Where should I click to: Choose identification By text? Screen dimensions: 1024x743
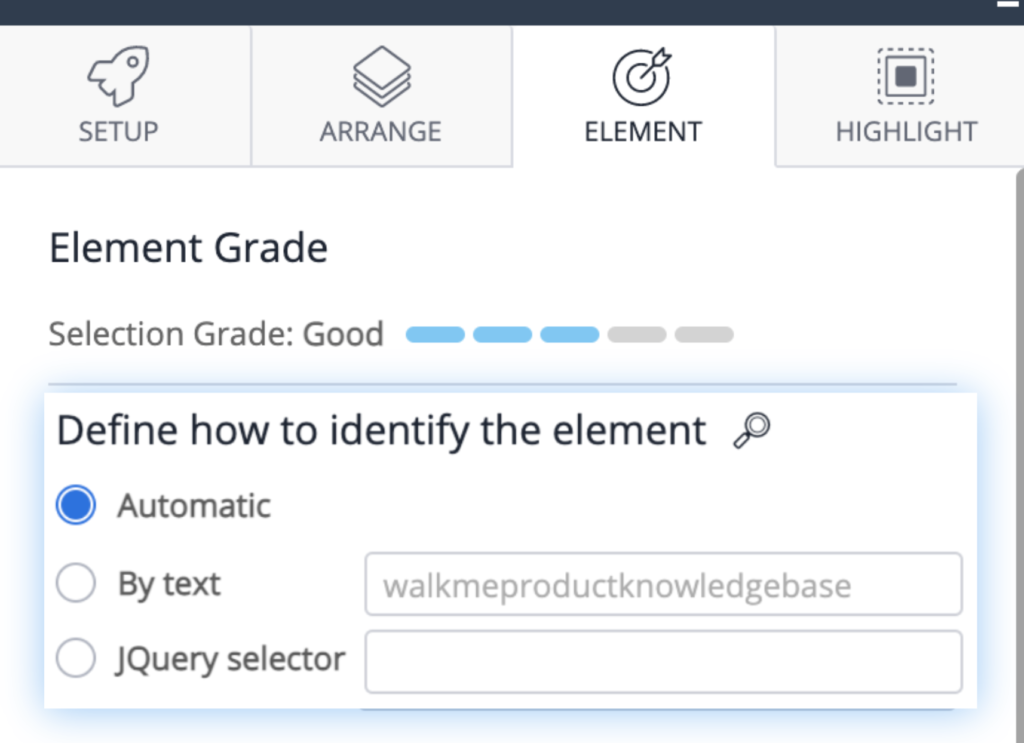76,582
